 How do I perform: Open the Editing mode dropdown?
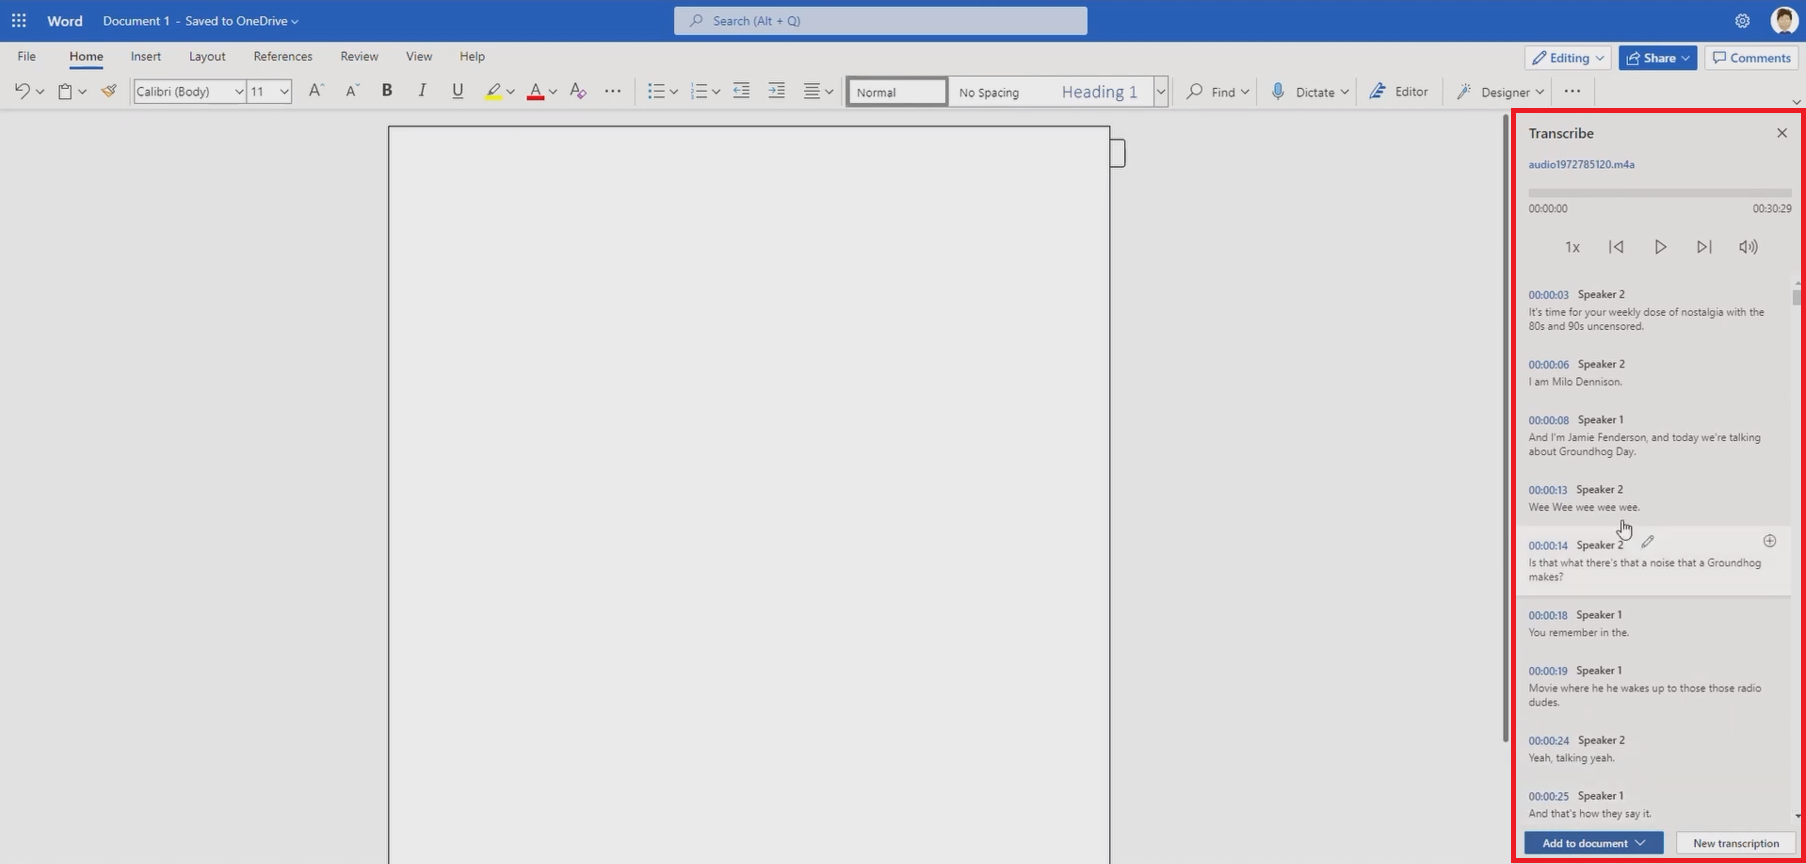pos(1567,58)
